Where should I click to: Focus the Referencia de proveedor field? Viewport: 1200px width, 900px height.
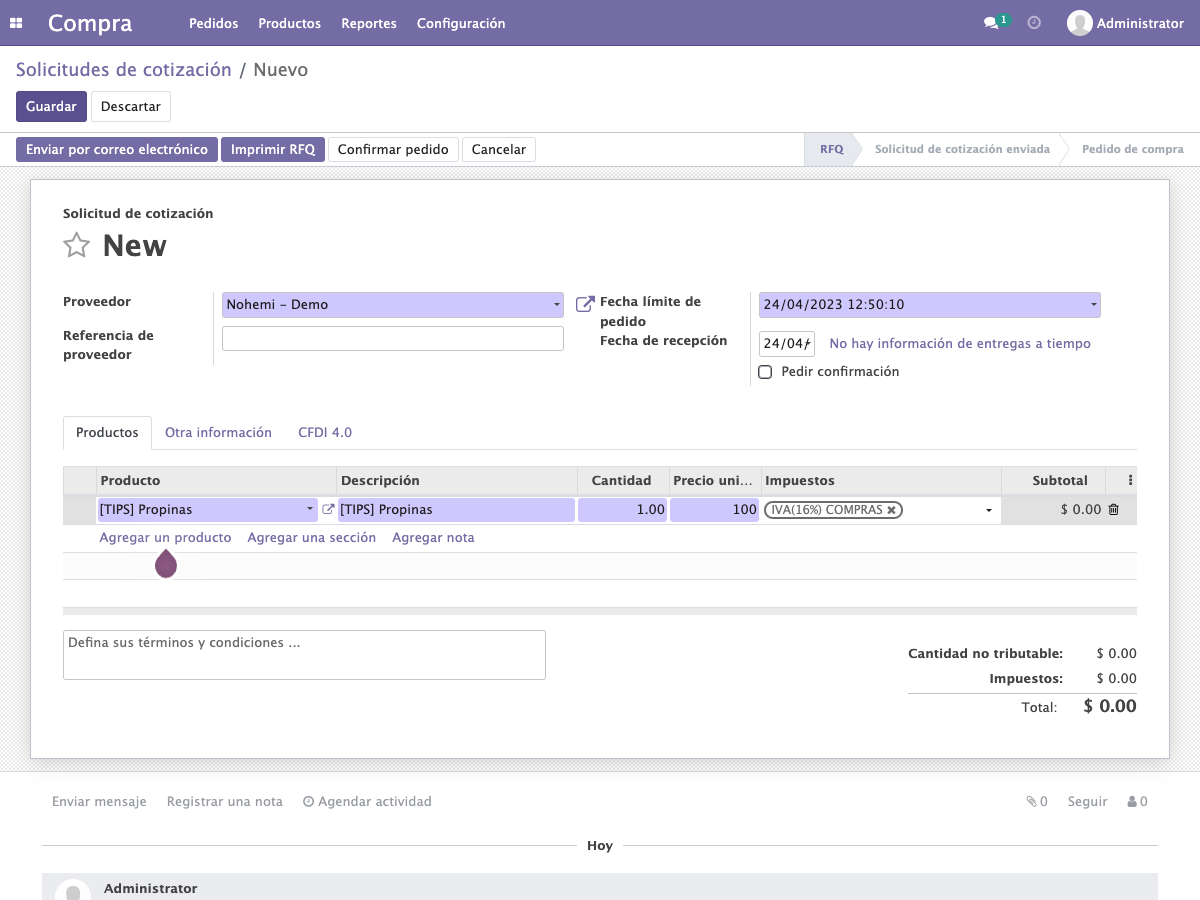coord(393,339)
